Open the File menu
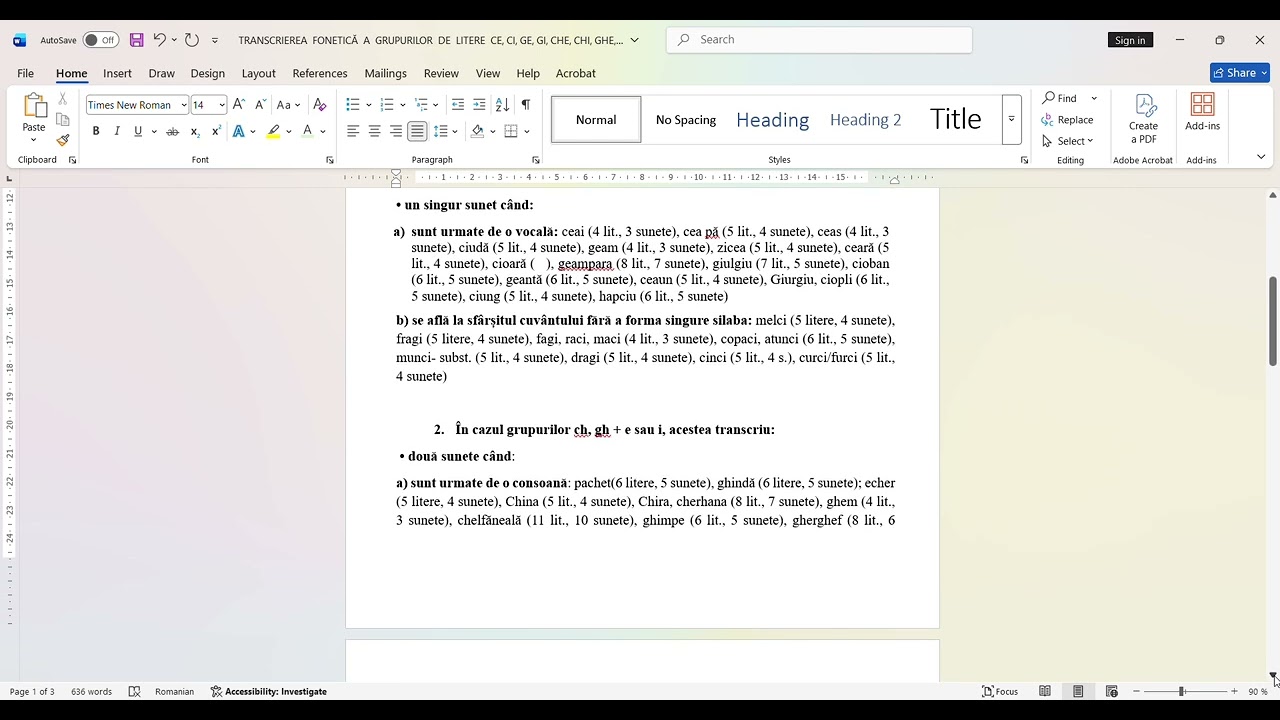Viewport: 1280px width, 720px height. point(25,73)
